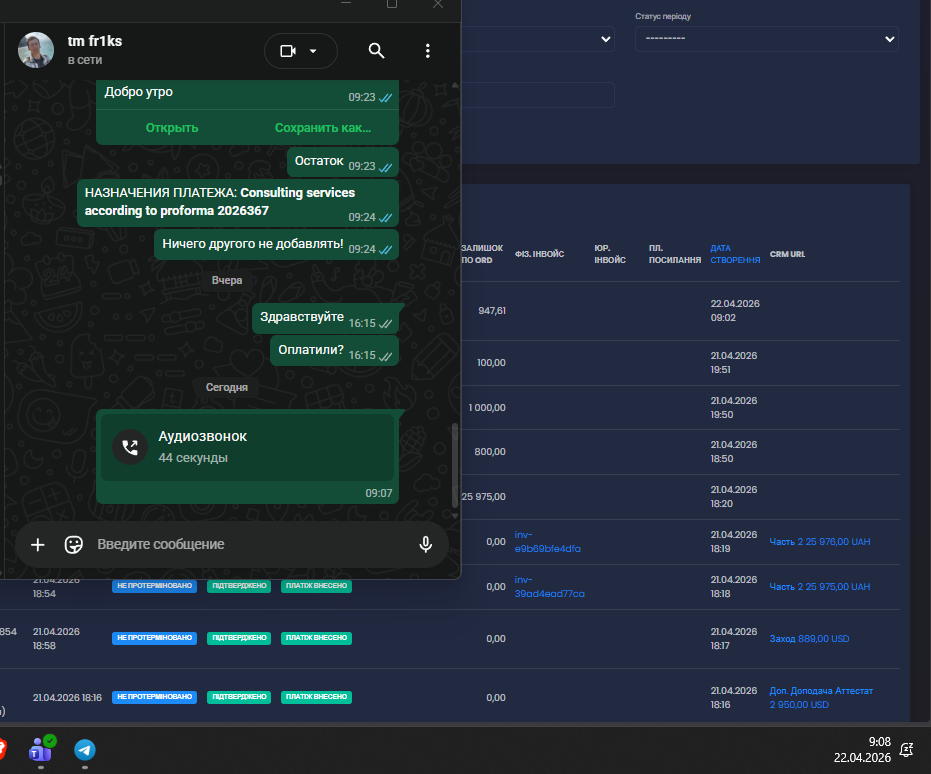The width and height of the screenshot is (931, 774).
Task: Click the 800,00 balance cell
Action: point(490,452)
